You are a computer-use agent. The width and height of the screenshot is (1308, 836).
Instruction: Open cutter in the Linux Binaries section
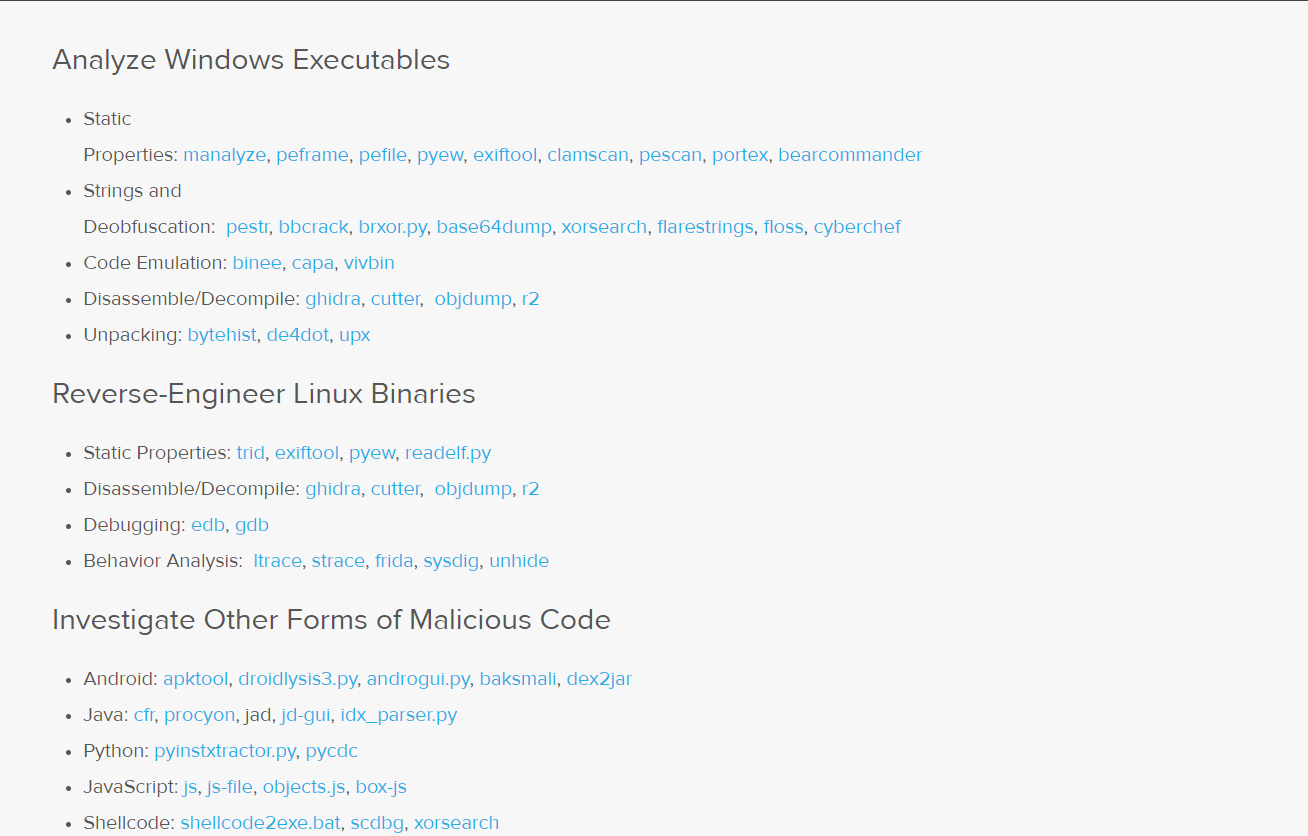396,489
